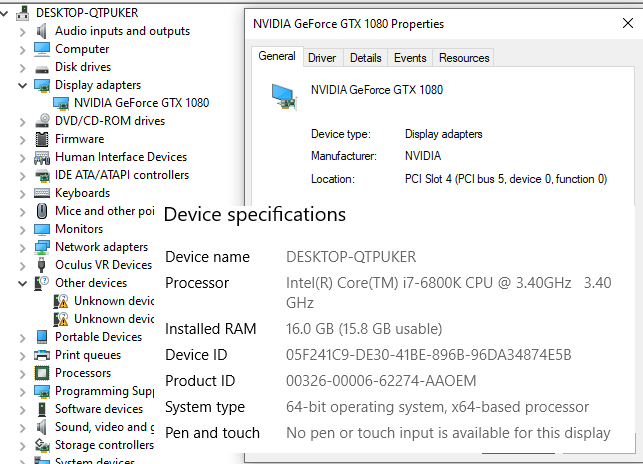Collapse the DESKTOP-QTPUKER root node
Image resolution: width=643 pixels, height=464 pixels.
tap(4, 14)
